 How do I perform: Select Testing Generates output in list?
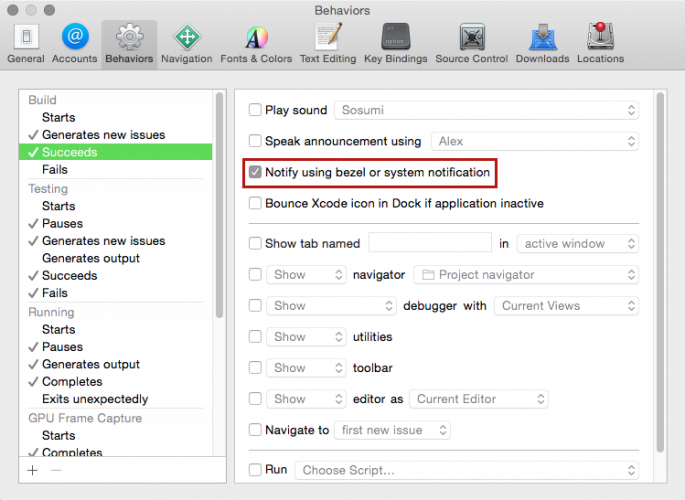[90, 258]
